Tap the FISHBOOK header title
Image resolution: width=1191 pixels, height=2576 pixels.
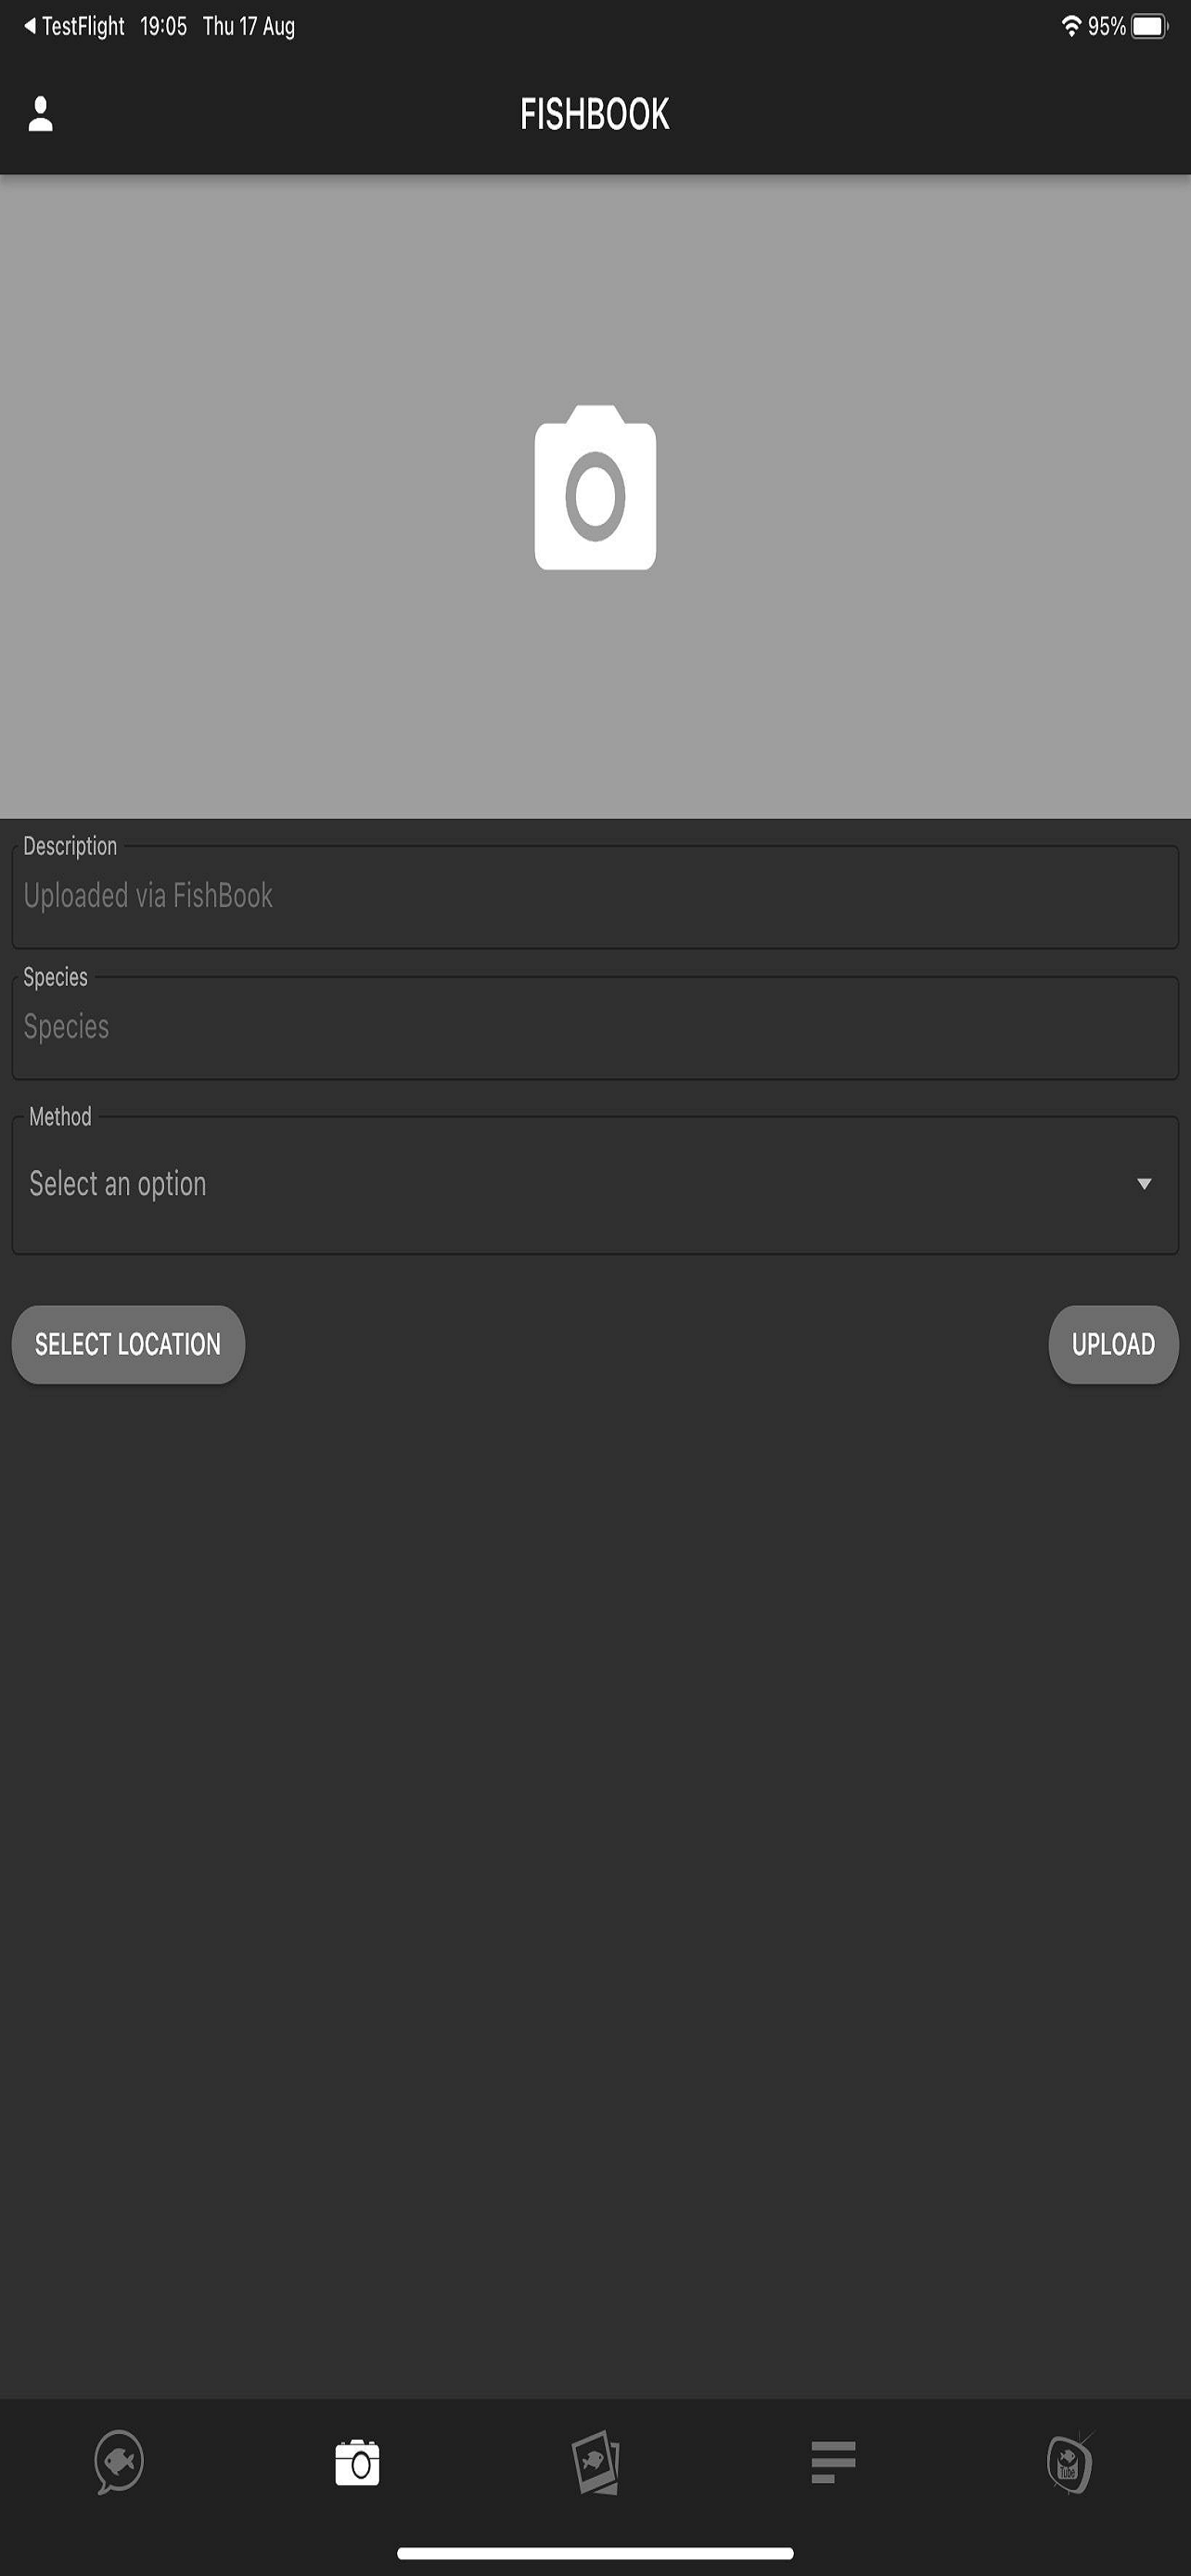[x=595, y=114]
